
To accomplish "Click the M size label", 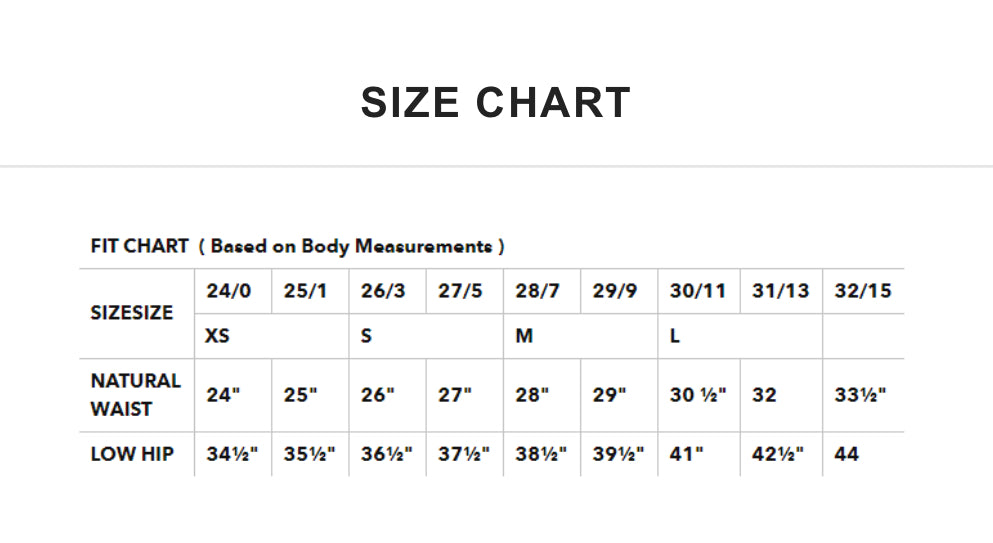I will pyautogui.click(x=524, y=336).
